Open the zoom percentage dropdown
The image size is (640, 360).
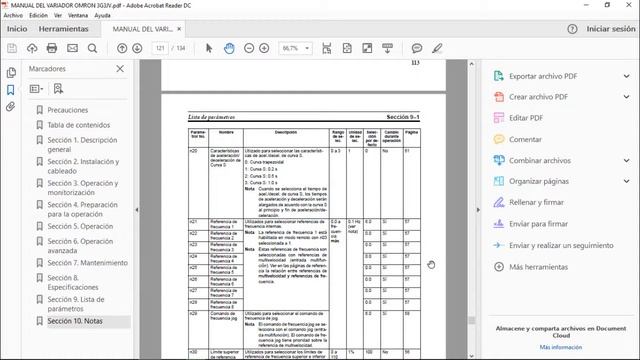307,48
